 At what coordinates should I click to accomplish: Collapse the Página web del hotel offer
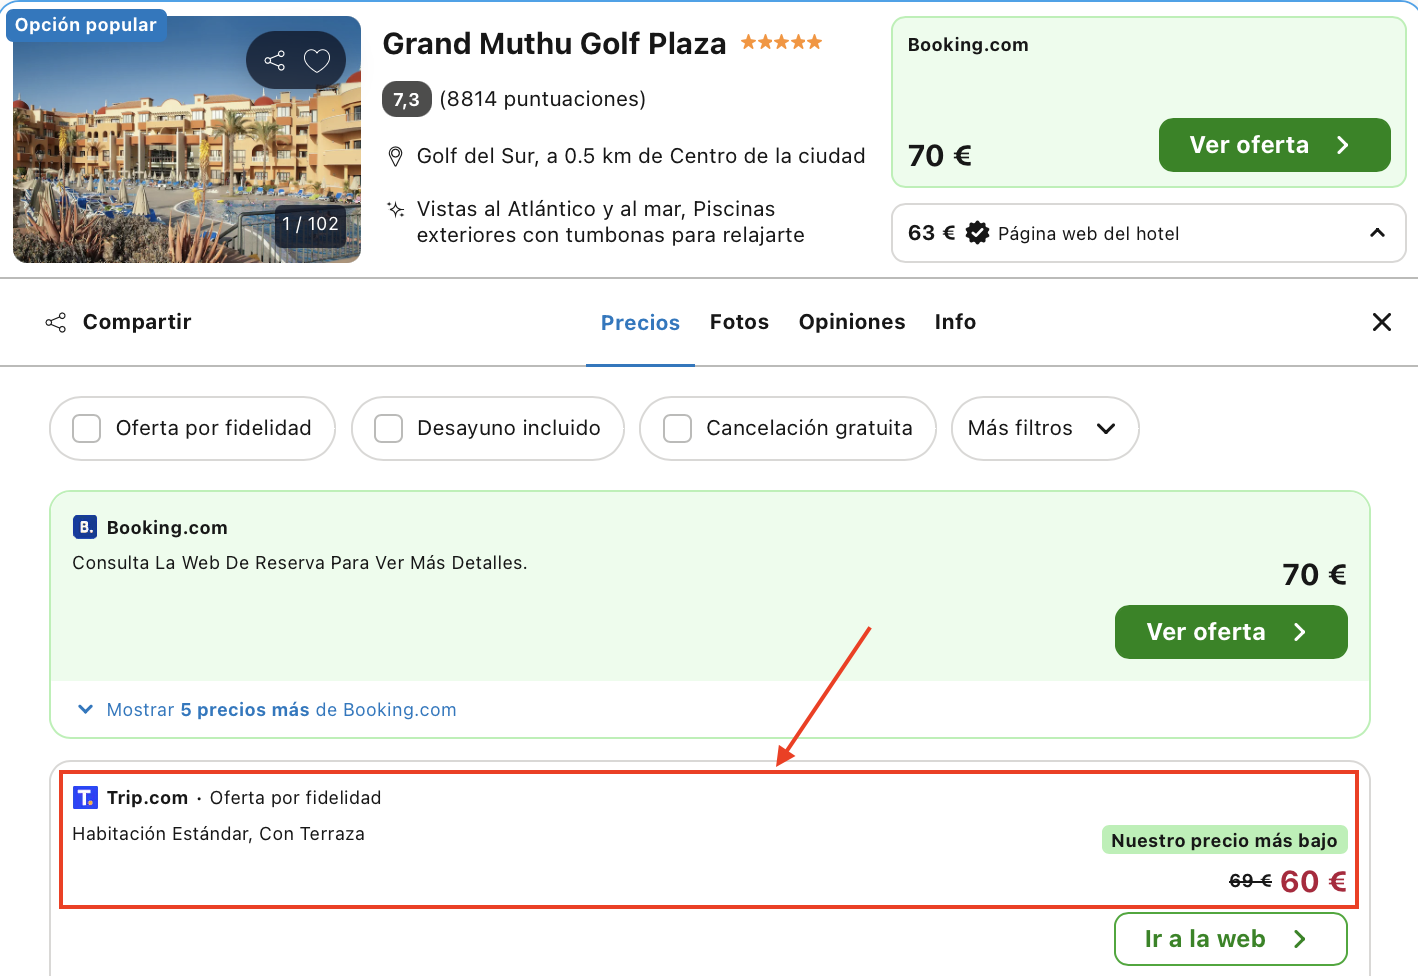1377,232
